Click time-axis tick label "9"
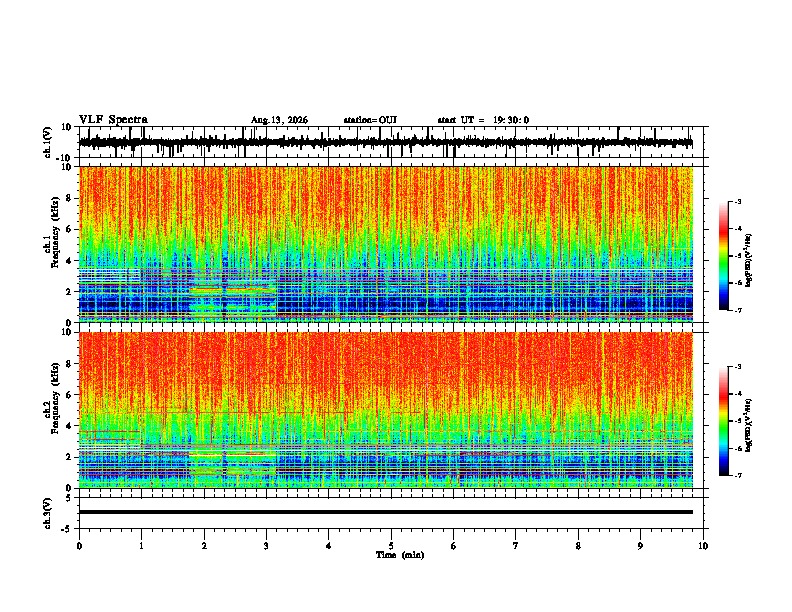Viewport: 792px width, 612px height. click(x=640, y=546)
